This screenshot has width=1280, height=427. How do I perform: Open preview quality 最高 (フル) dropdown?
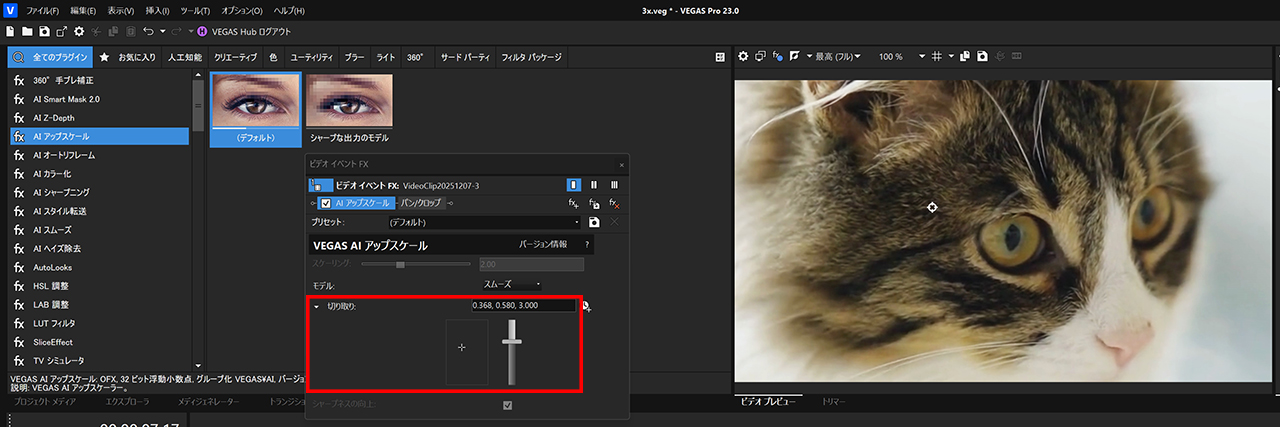[839, 56]
